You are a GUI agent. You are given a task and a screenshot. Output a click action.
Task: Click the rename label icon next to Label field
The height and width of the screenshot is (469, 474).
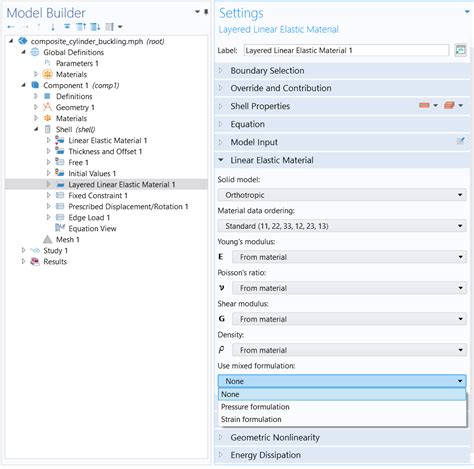[460, 50]
